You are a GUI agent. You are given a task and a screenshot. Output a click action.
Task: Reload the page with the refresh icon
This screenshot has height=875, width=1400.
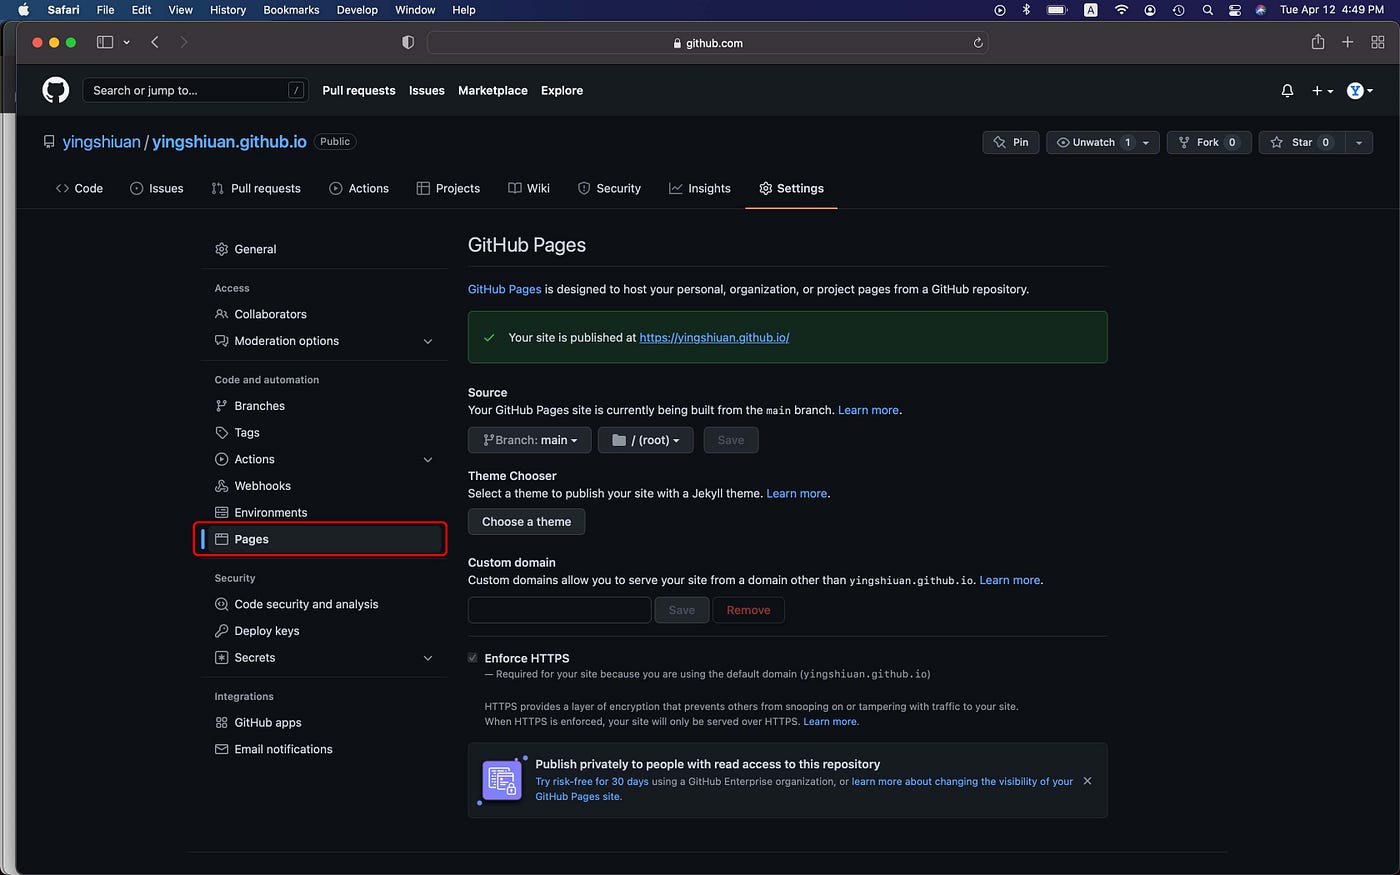point(978,43)
